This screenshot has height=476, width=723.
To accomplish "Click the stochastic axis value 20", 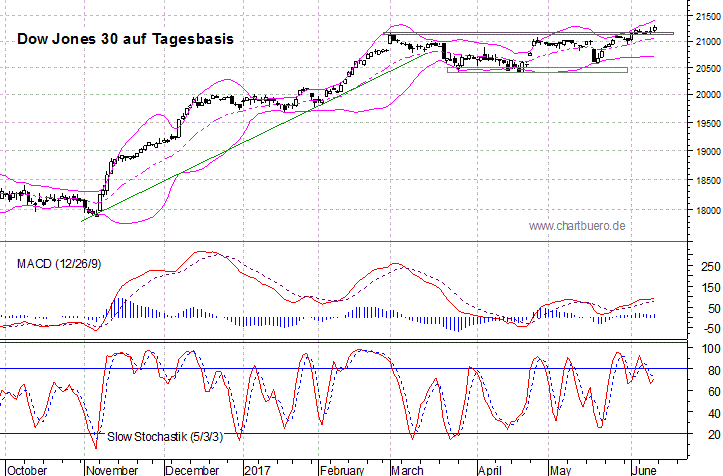I will coord(714,434).
